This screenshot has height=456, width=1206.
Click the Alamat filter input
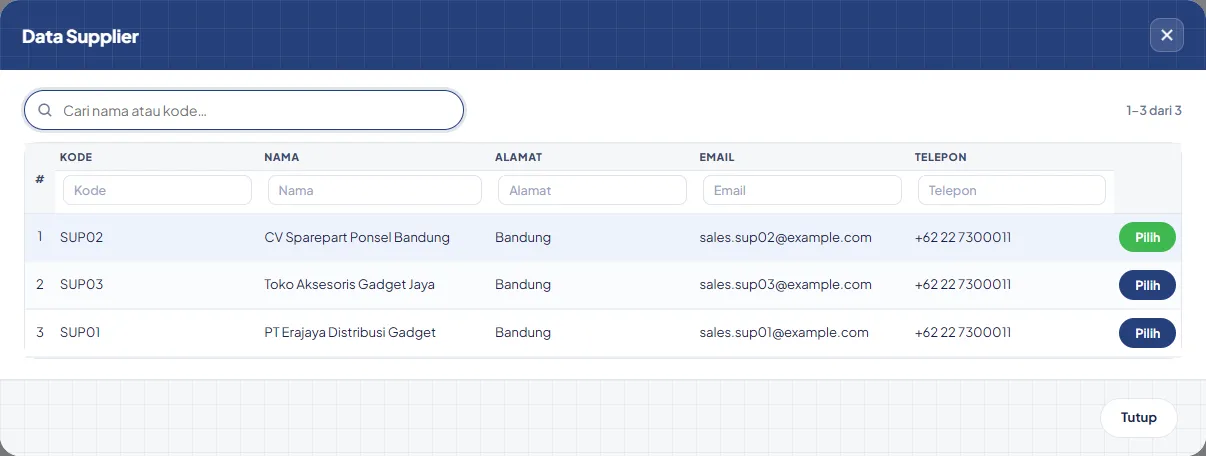click(x=592, y=190)
